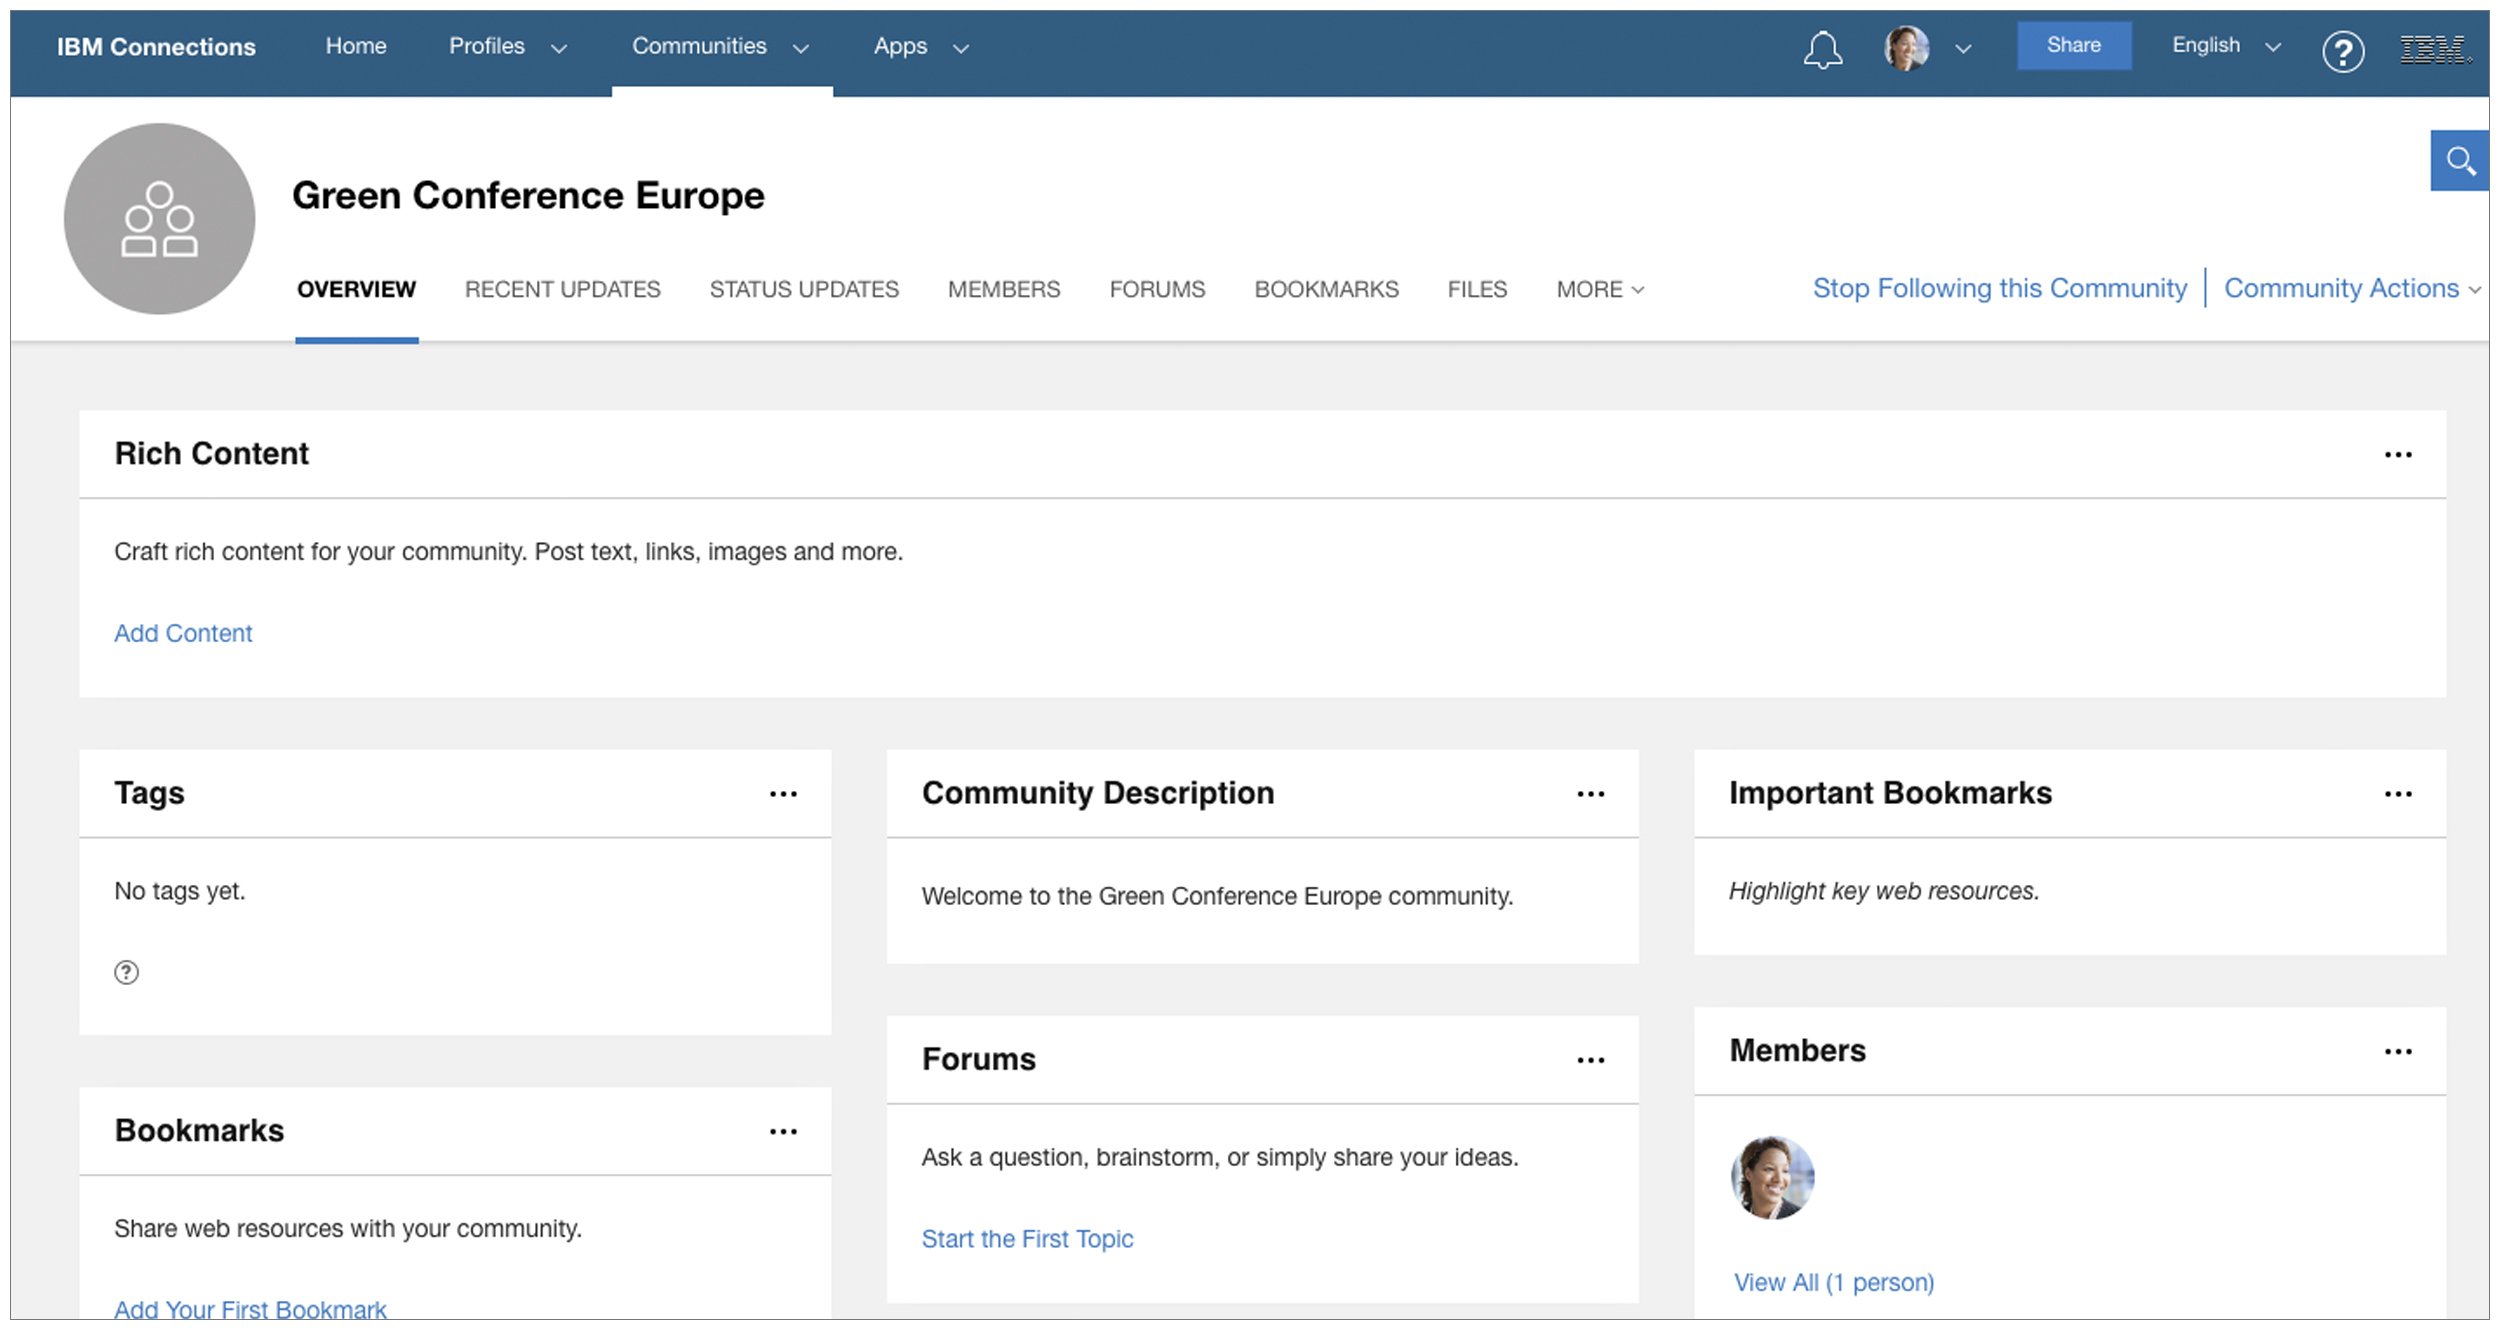2500x1330 pixels.
Task: Open the notifications bell icon
Action: point(1822,49)
